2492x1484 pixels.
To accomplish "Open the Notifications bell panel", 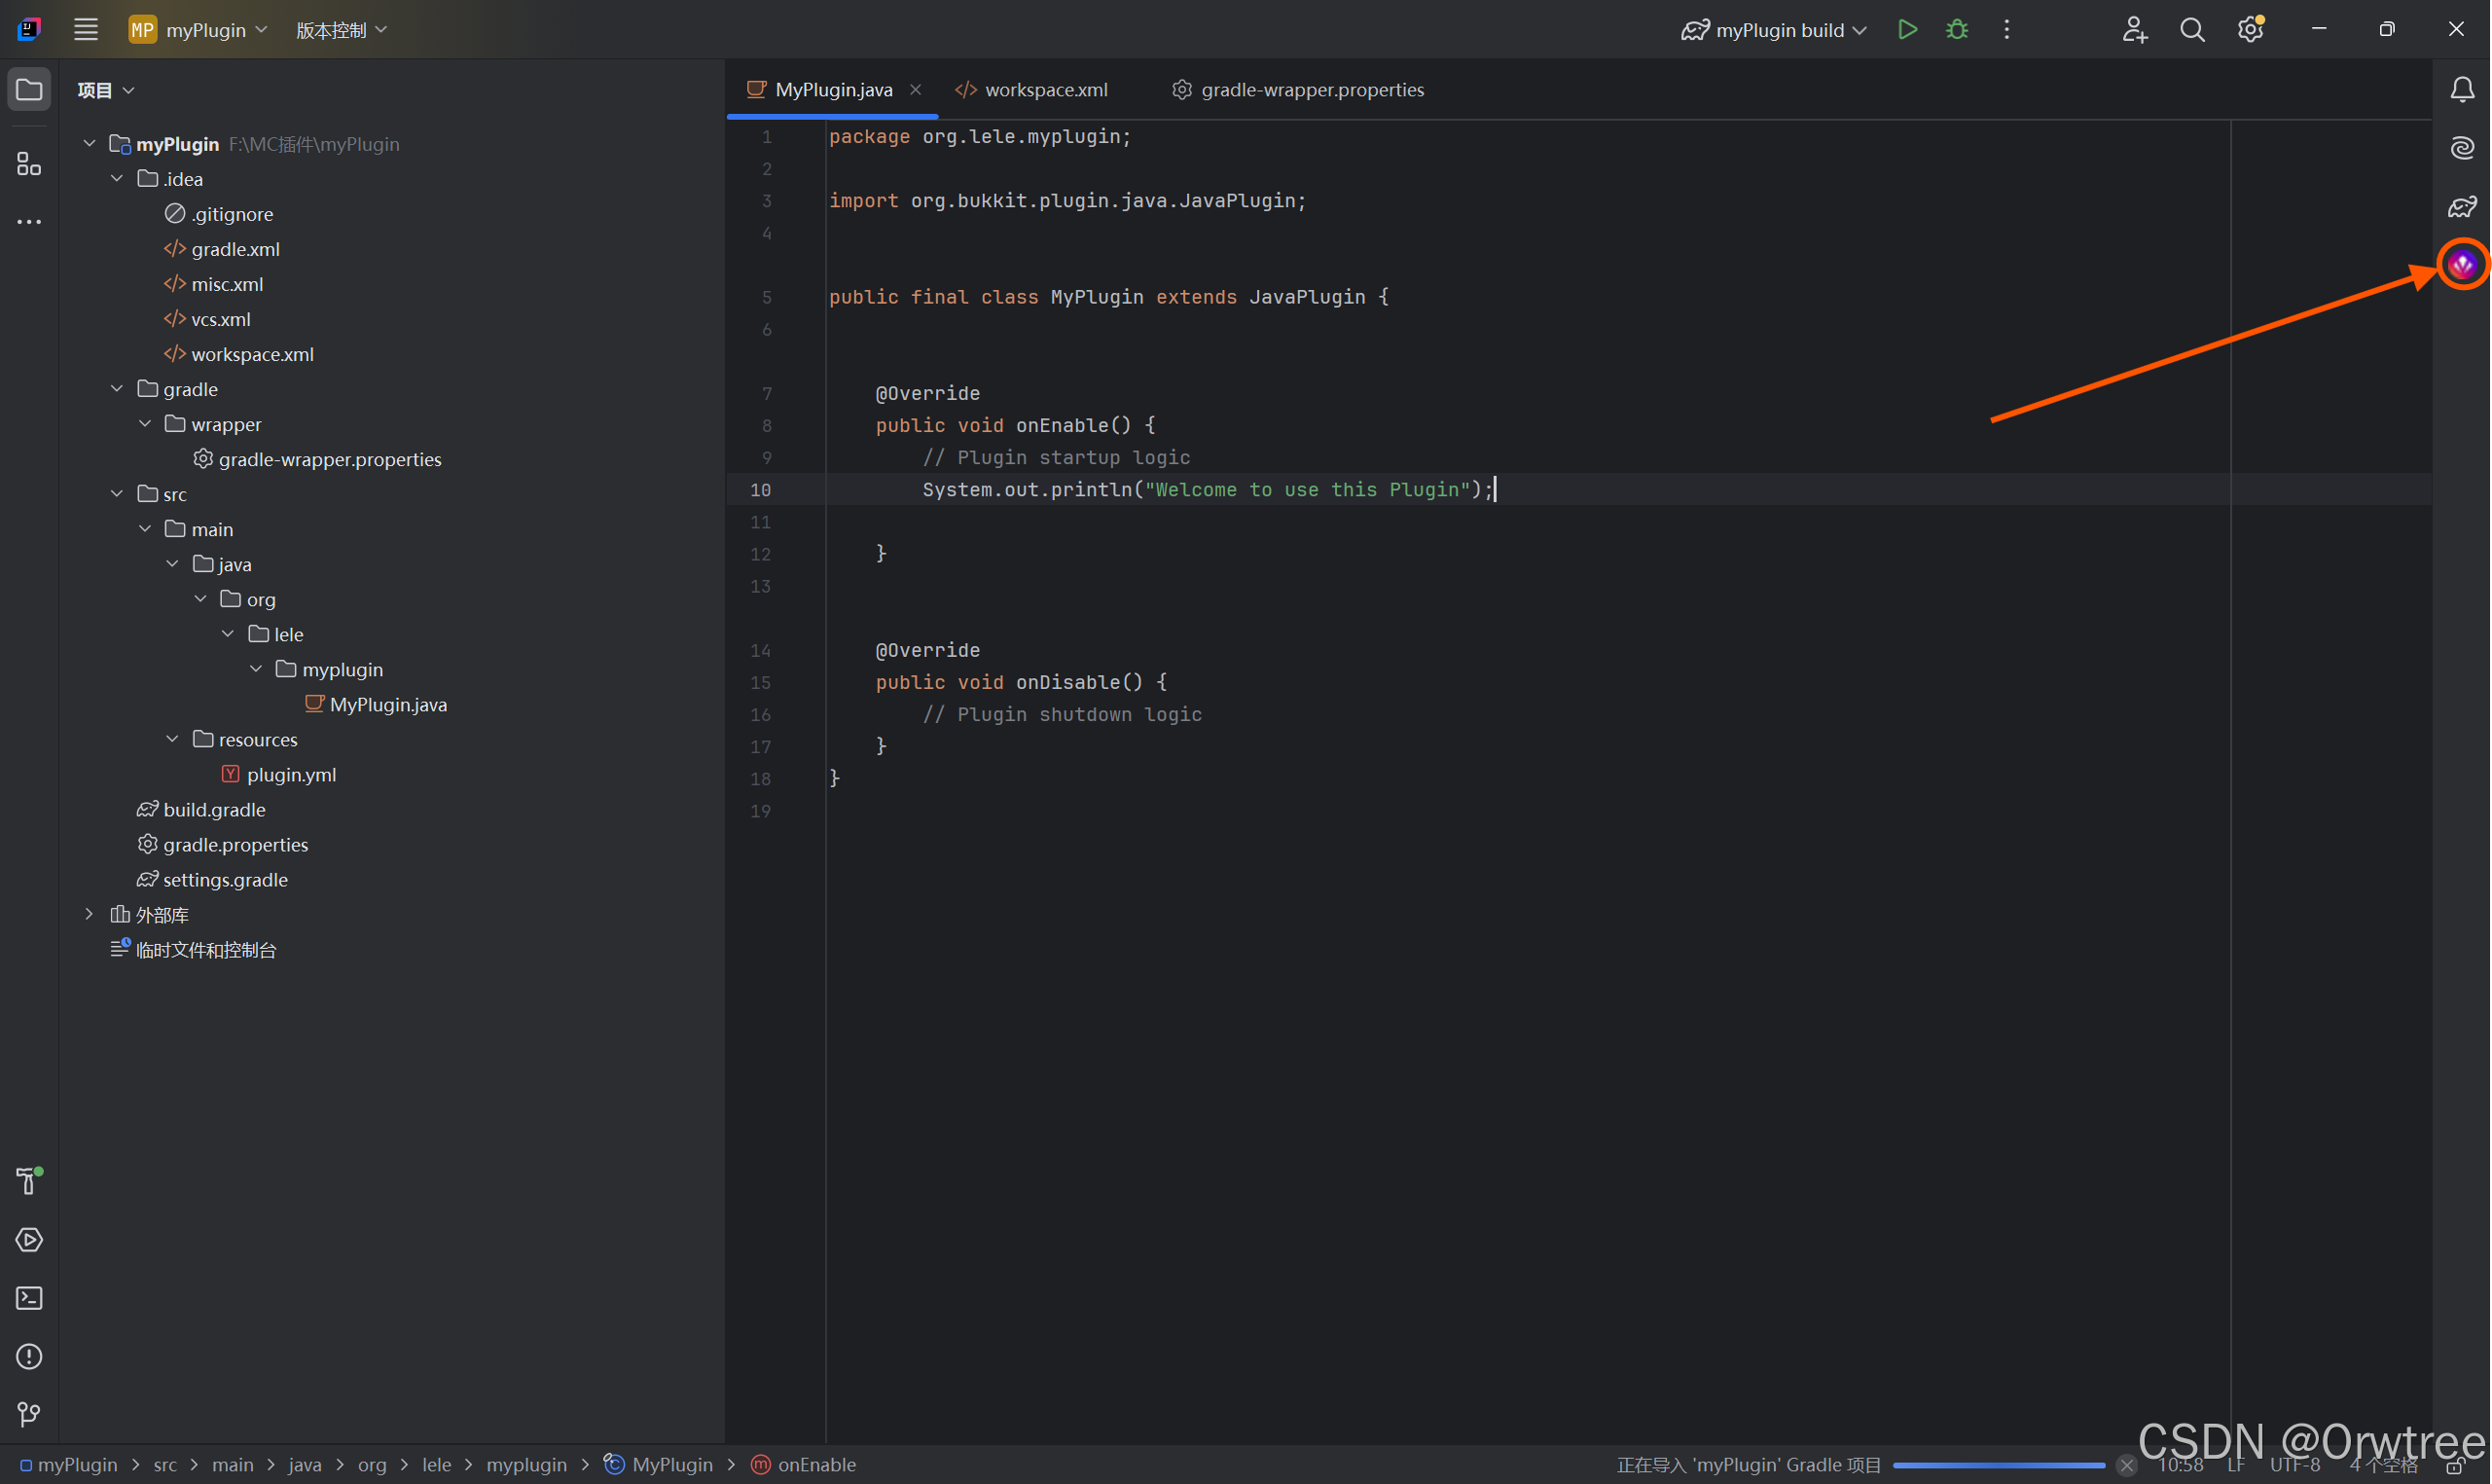I will [x=2462, y=90].
